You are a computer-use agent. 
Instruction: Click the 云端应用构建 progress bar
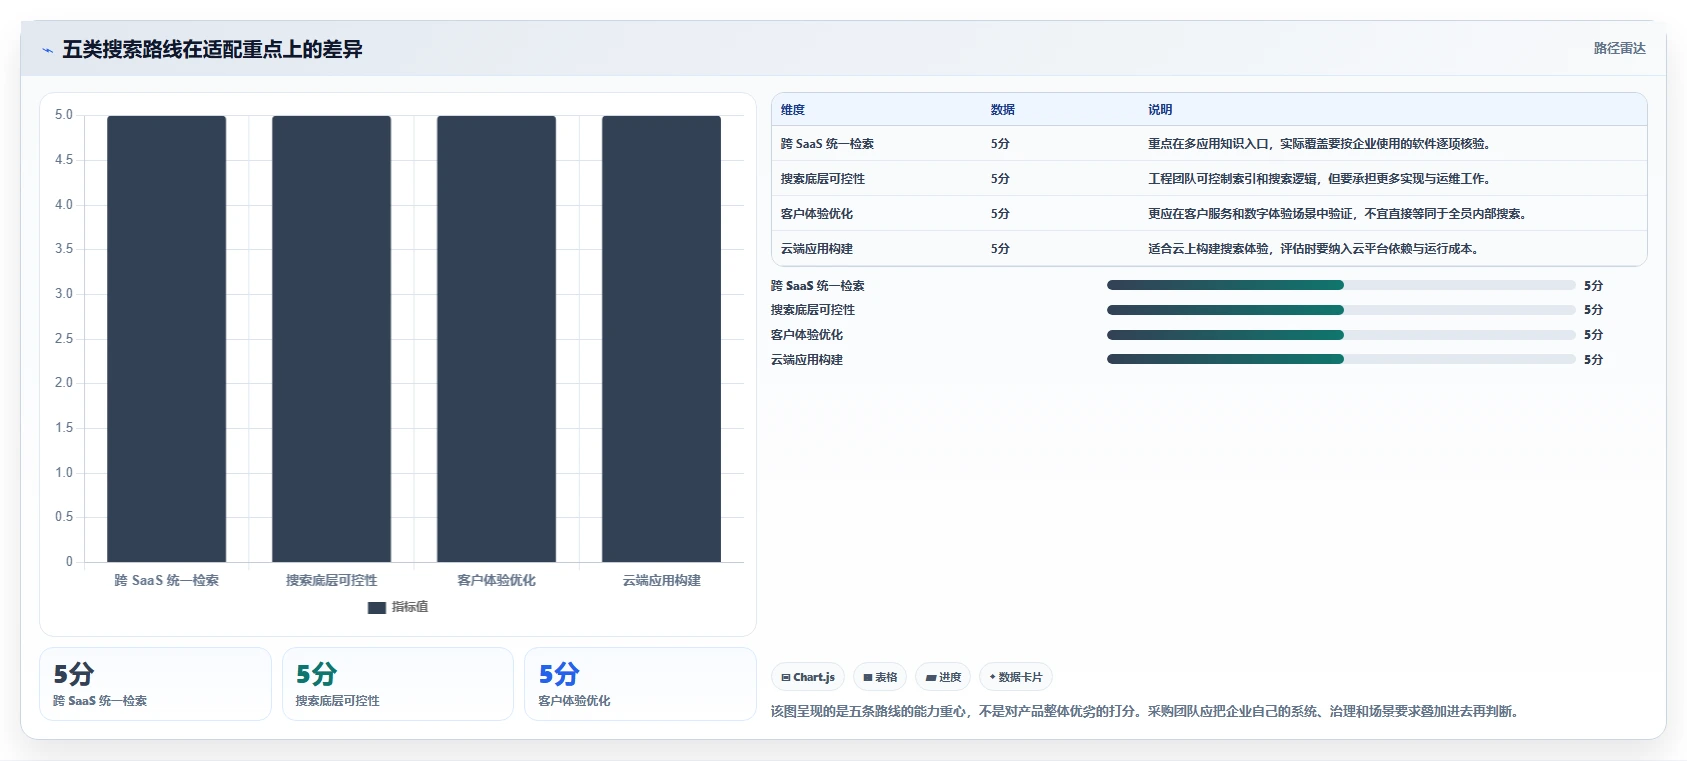click(x=1341, y=360)
